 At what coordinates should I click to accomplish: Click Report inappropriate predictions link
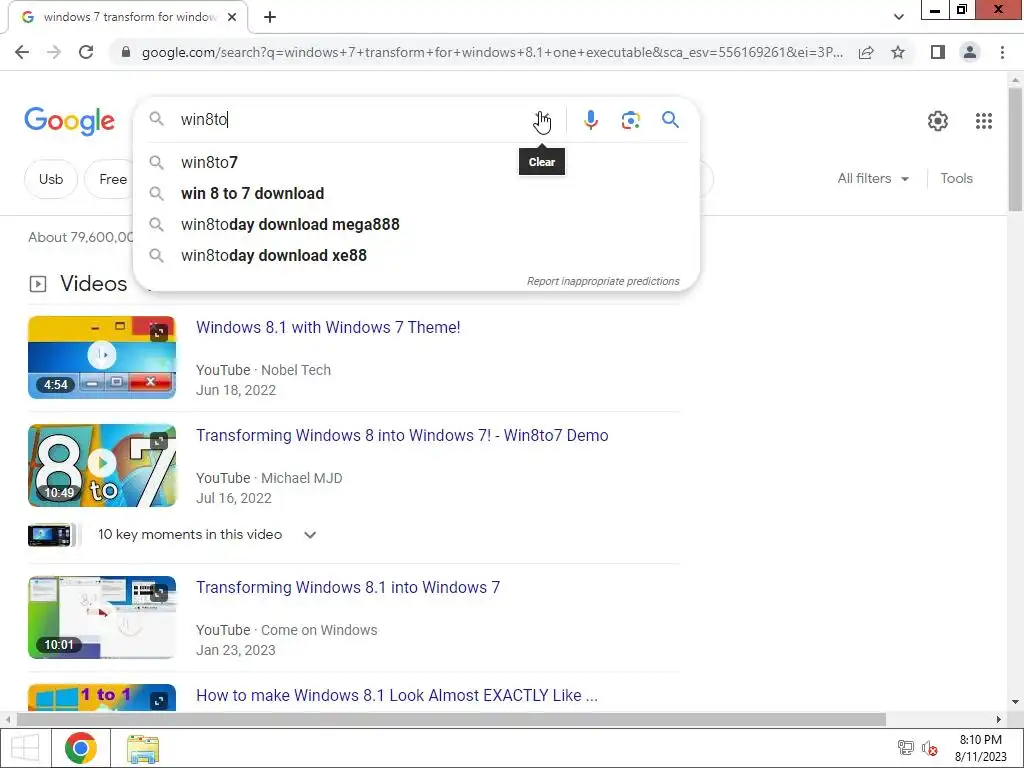[x=603, y=281]
